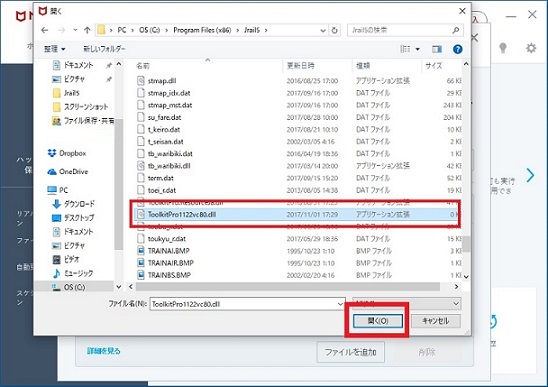Viewport: 548px width, 387px height.
Task: Open ビデオ under PC
Action: (71, 259)
